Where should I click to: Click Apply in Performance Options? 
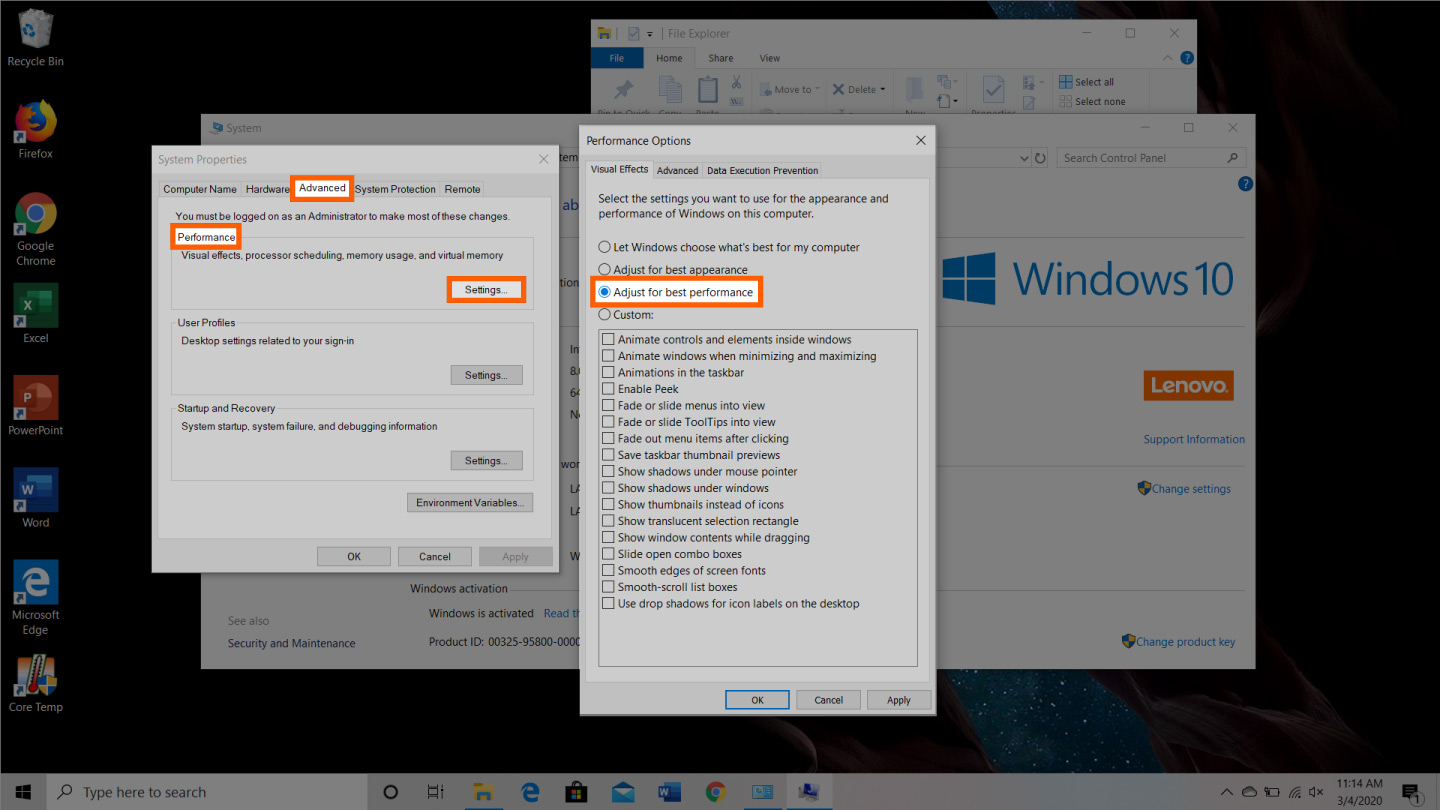pyautogui.click(x=898, y=700)
